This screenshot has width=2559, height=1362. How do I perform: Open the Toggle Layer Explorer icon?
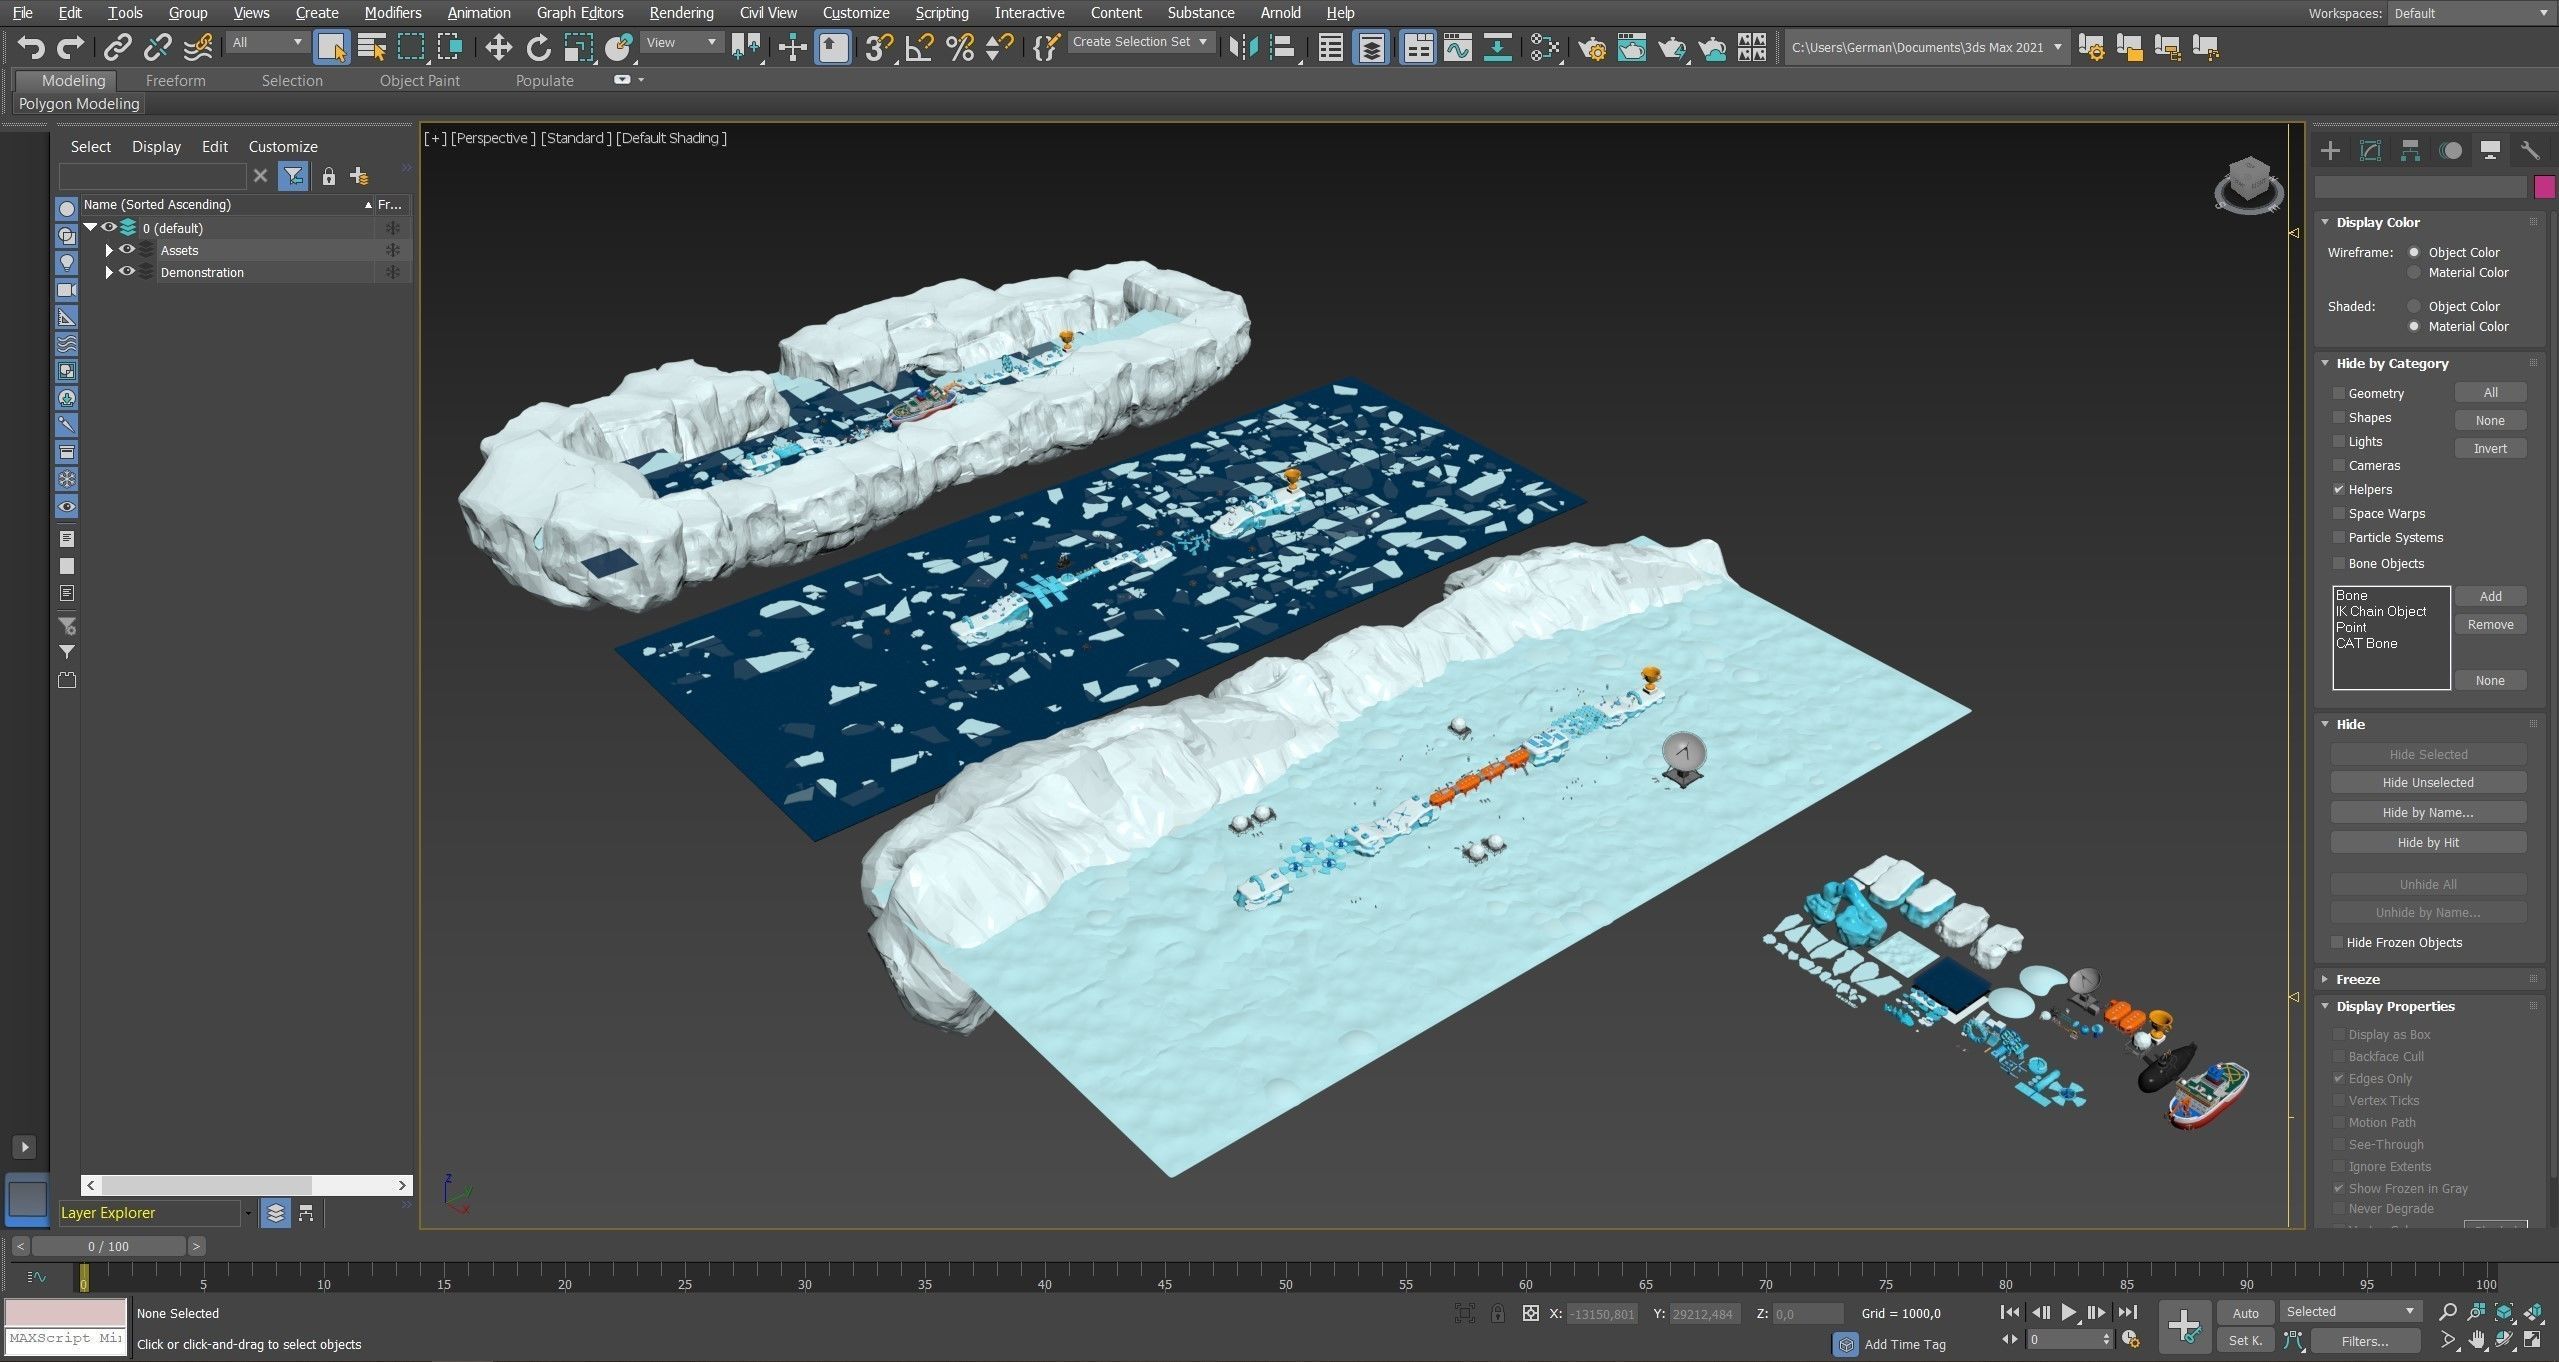tap(1371, 47)
